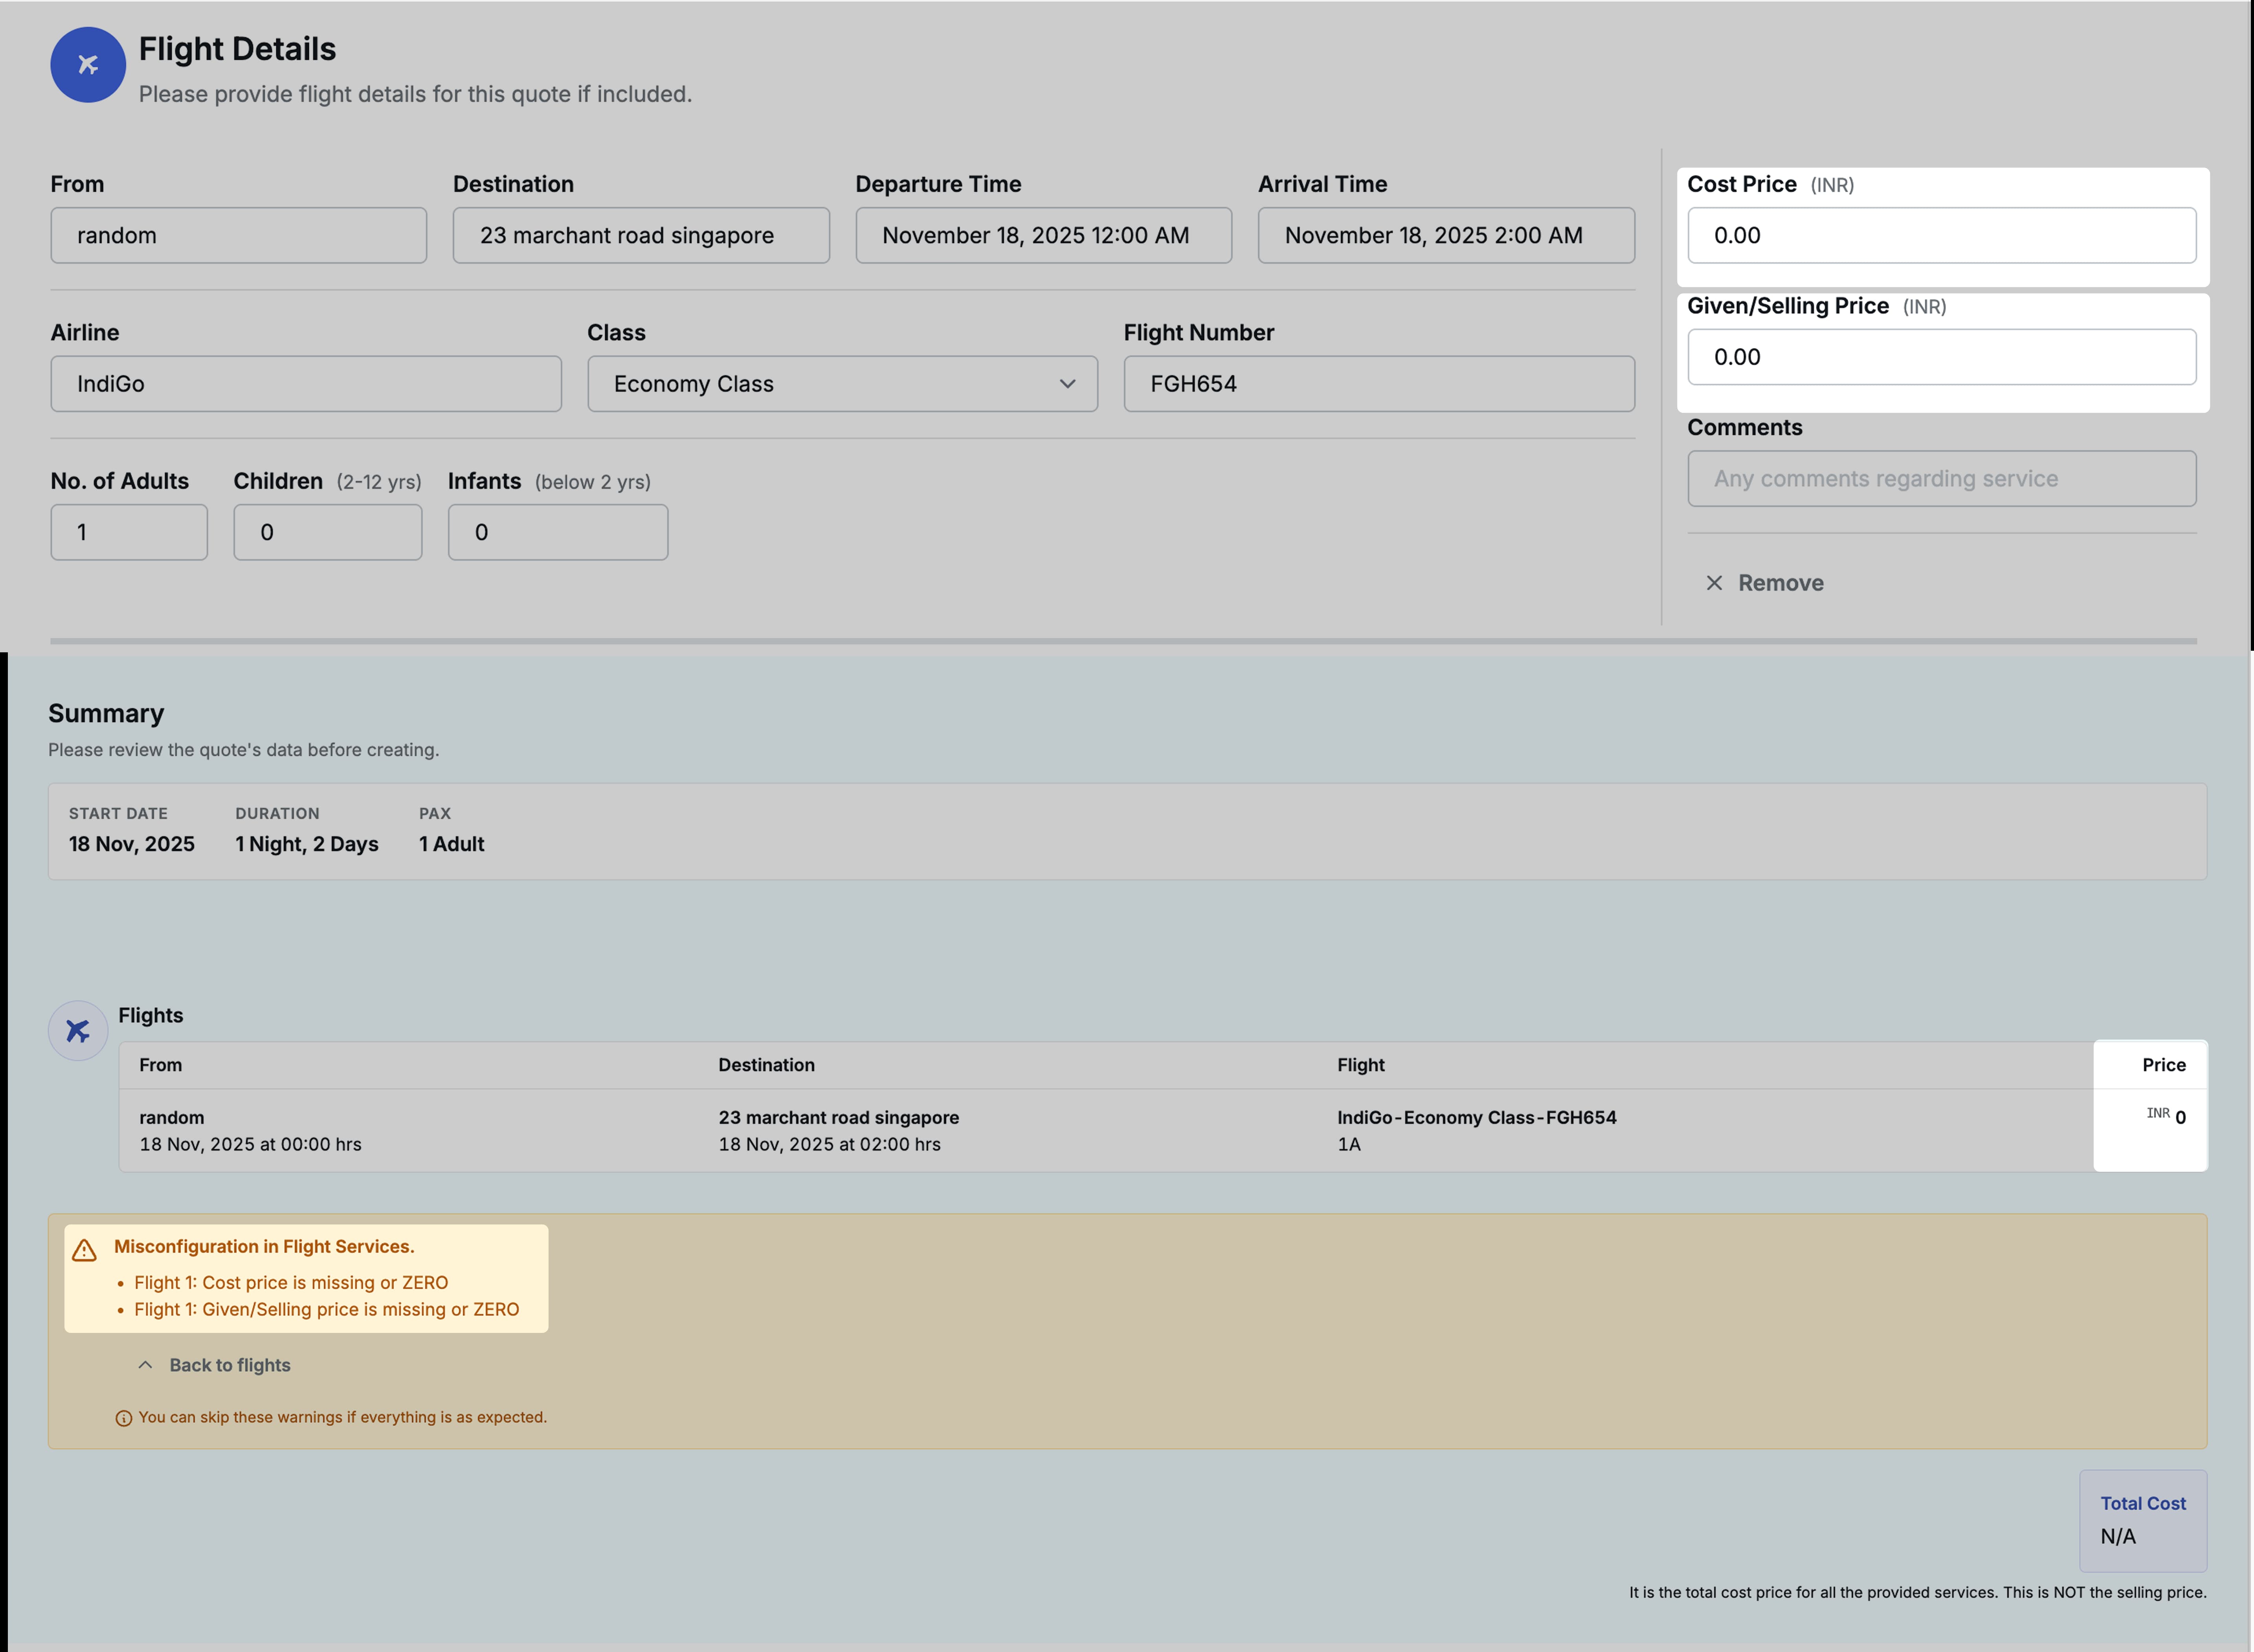Set a value in the Cost Price field

[x=1940, y=235]
